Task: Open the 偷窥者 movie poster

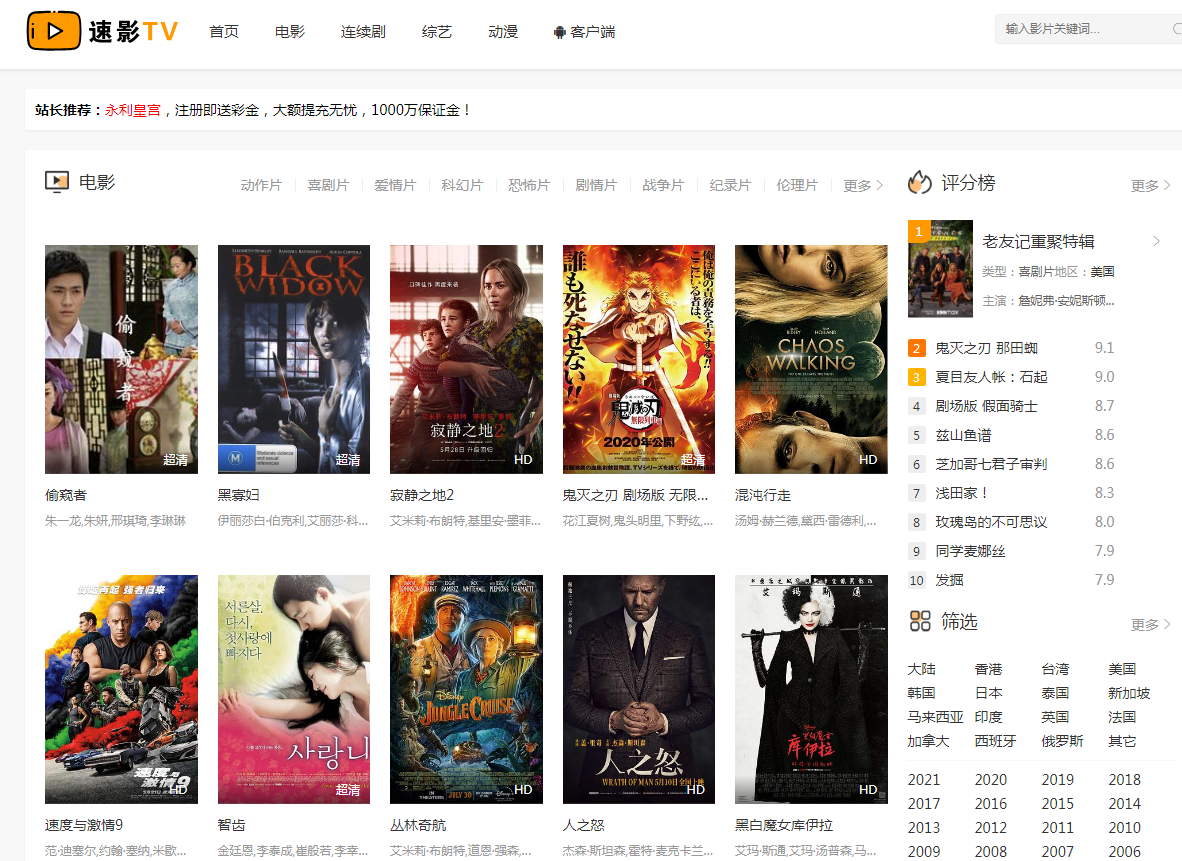Action: 121,359
